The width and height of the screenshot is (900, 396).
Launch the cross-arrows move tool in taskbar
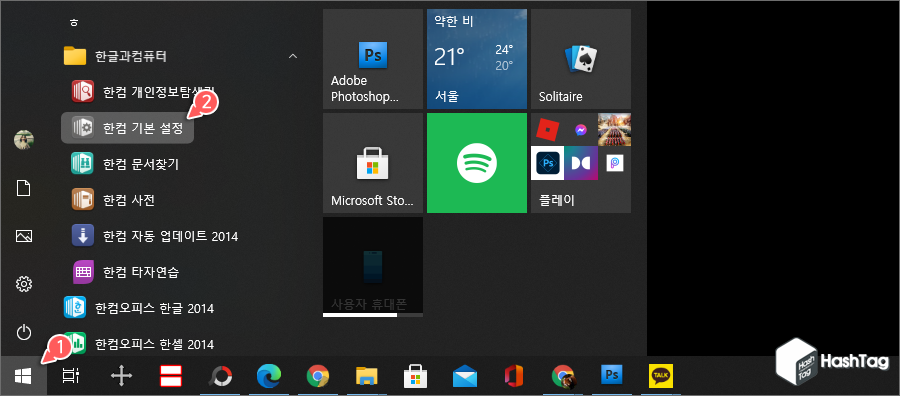tap(121, 376)
